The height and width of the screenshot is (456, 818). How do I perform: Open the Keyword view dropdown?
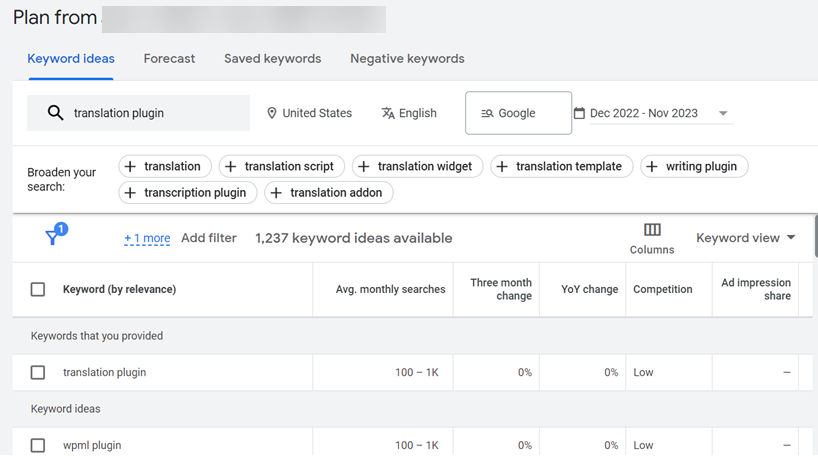pyautogui.click(x=745, y=238)
